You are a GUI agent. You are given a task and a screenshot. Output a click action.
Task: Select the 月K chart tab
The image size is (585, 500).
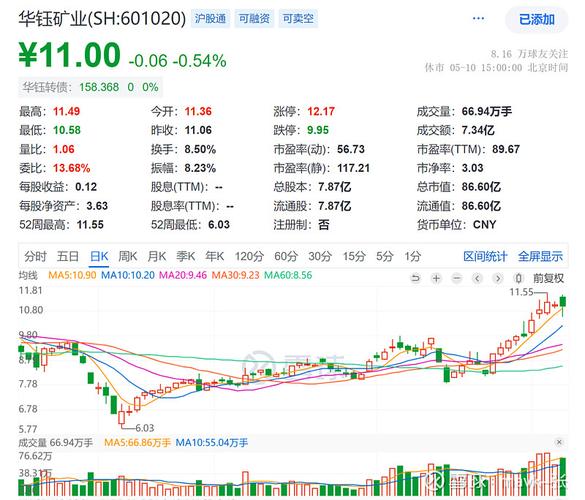[x=157, y=256]
